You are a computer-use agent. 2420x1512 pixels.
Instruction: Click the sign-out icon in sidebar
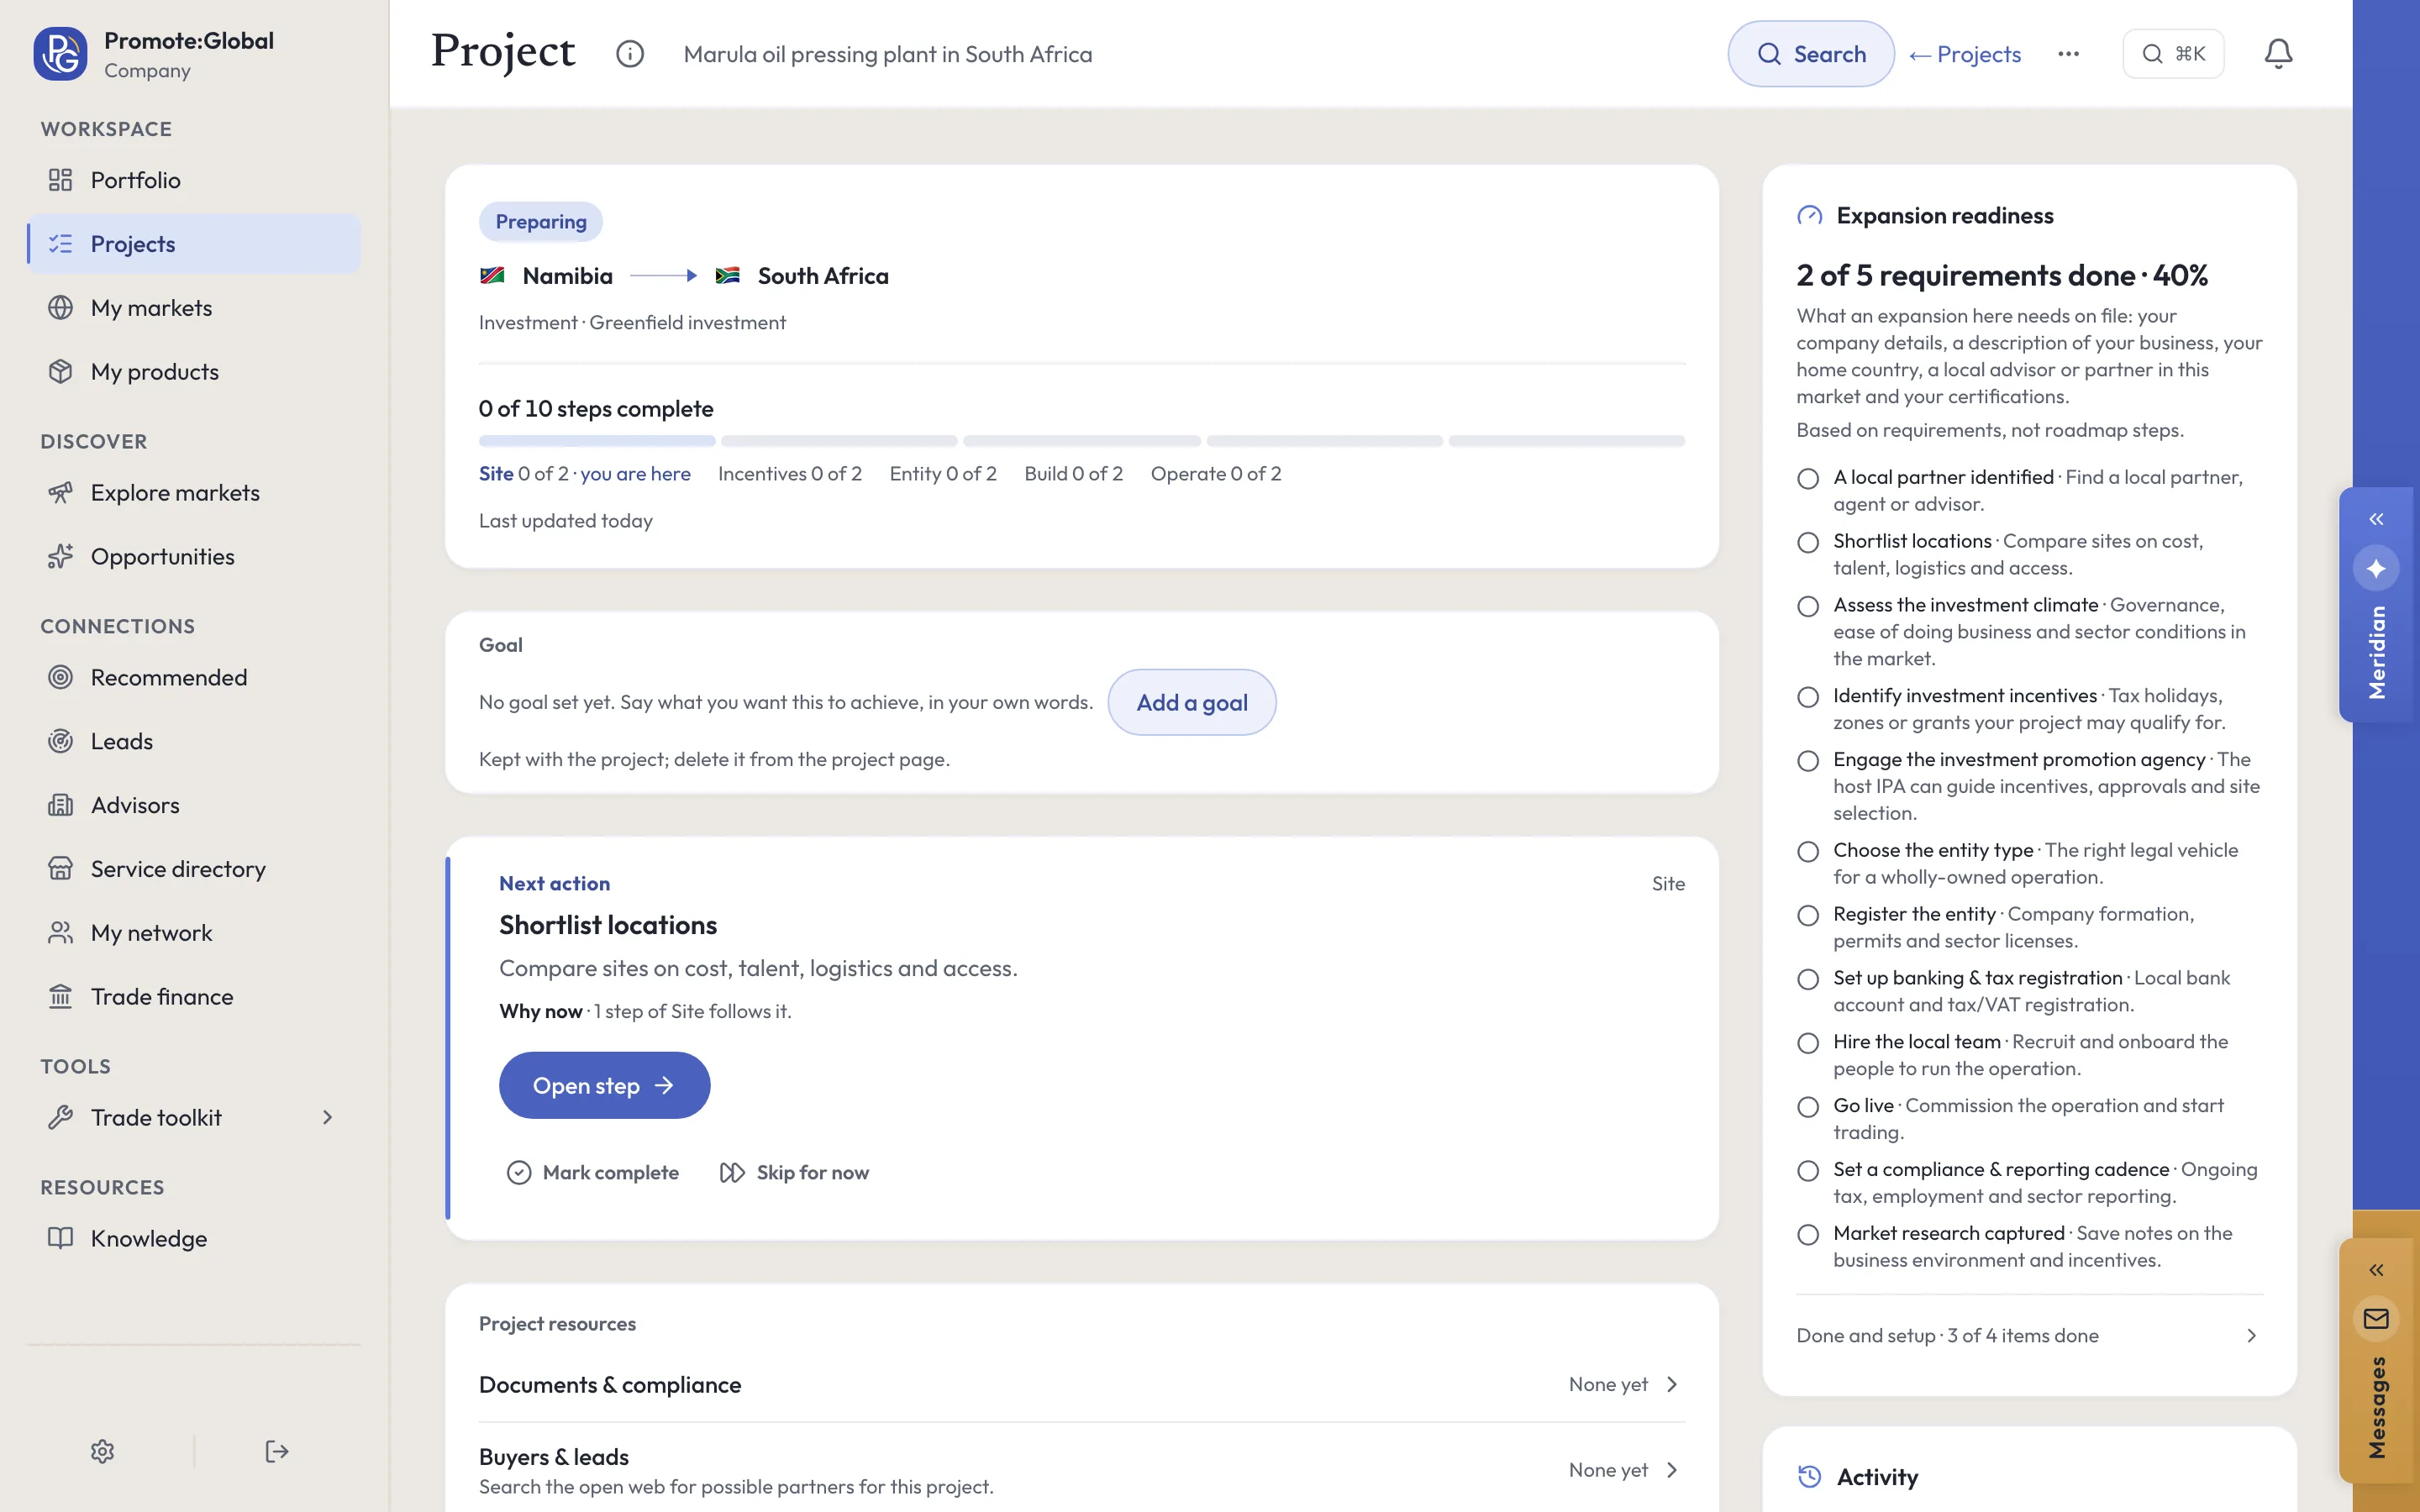pos(277,1451)
